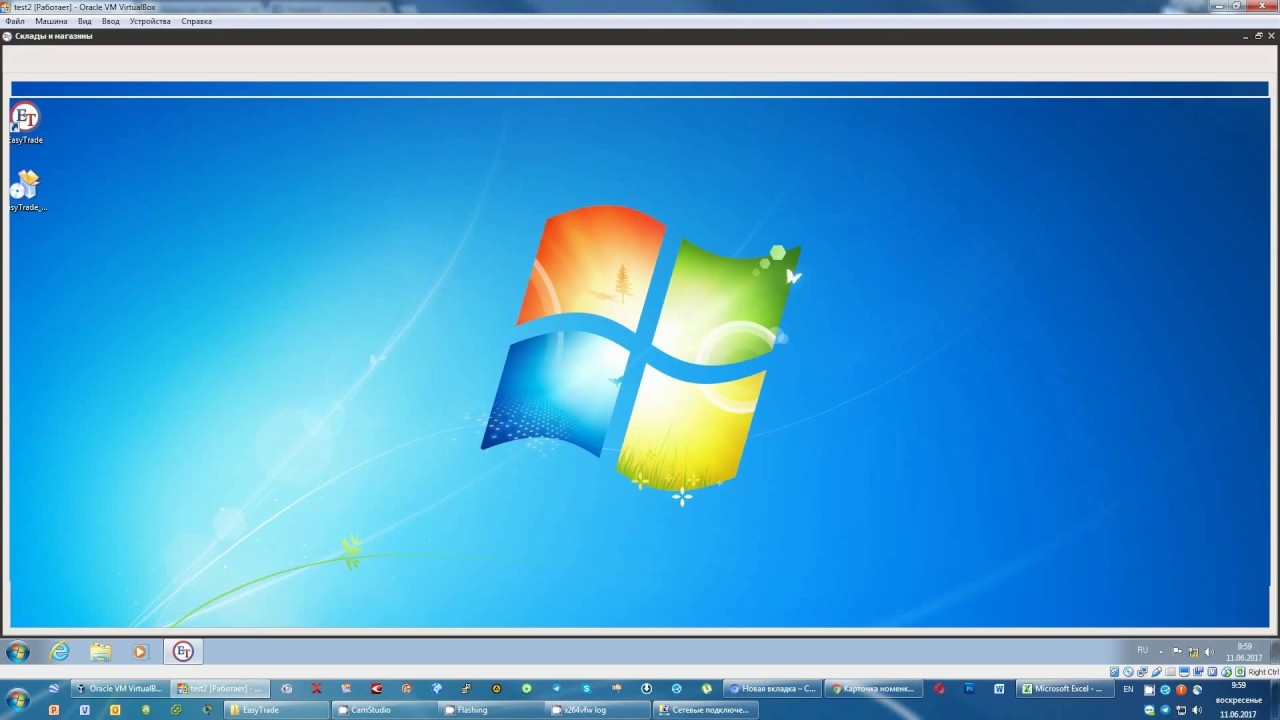Launch Word from host taskbar

999,689
